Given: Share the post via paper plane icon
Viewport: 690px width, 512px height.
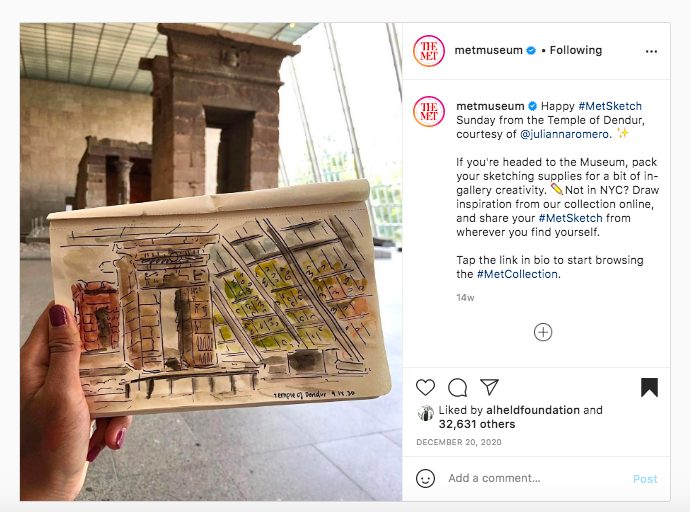Looking at the screenshot, I should [x=489, y=387].
